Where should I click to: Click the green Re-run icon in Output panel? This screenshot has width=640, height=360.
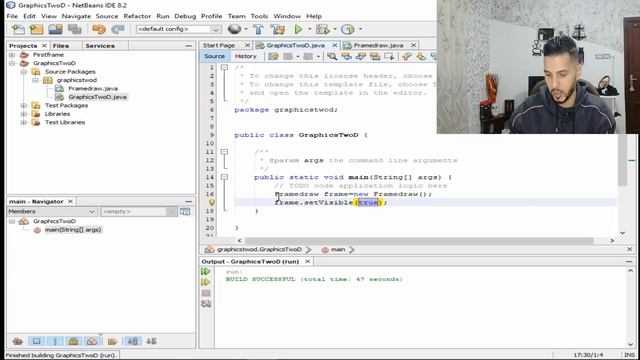coord(206,271)
